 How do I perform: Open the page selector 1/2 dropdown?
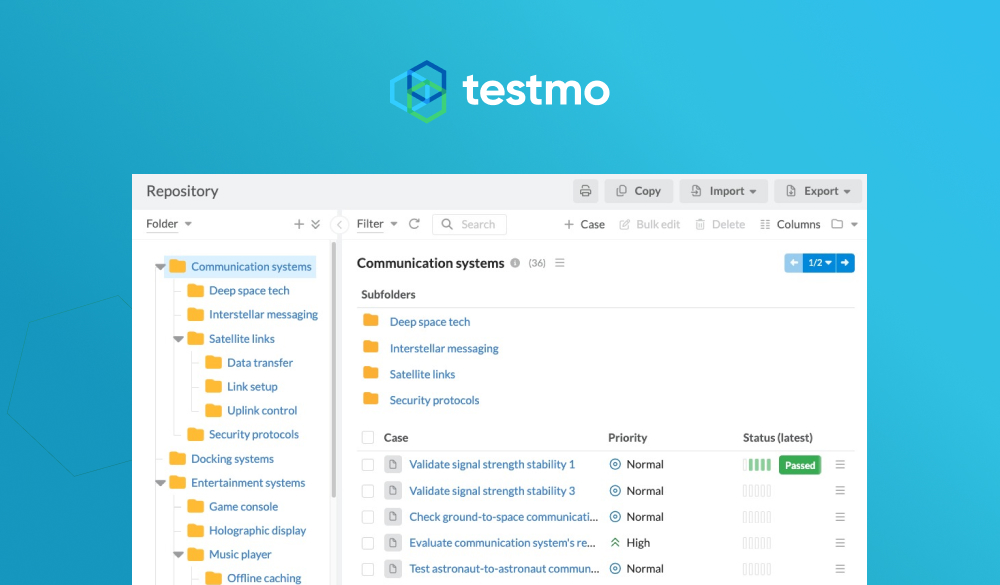click(x=817, y=262)
